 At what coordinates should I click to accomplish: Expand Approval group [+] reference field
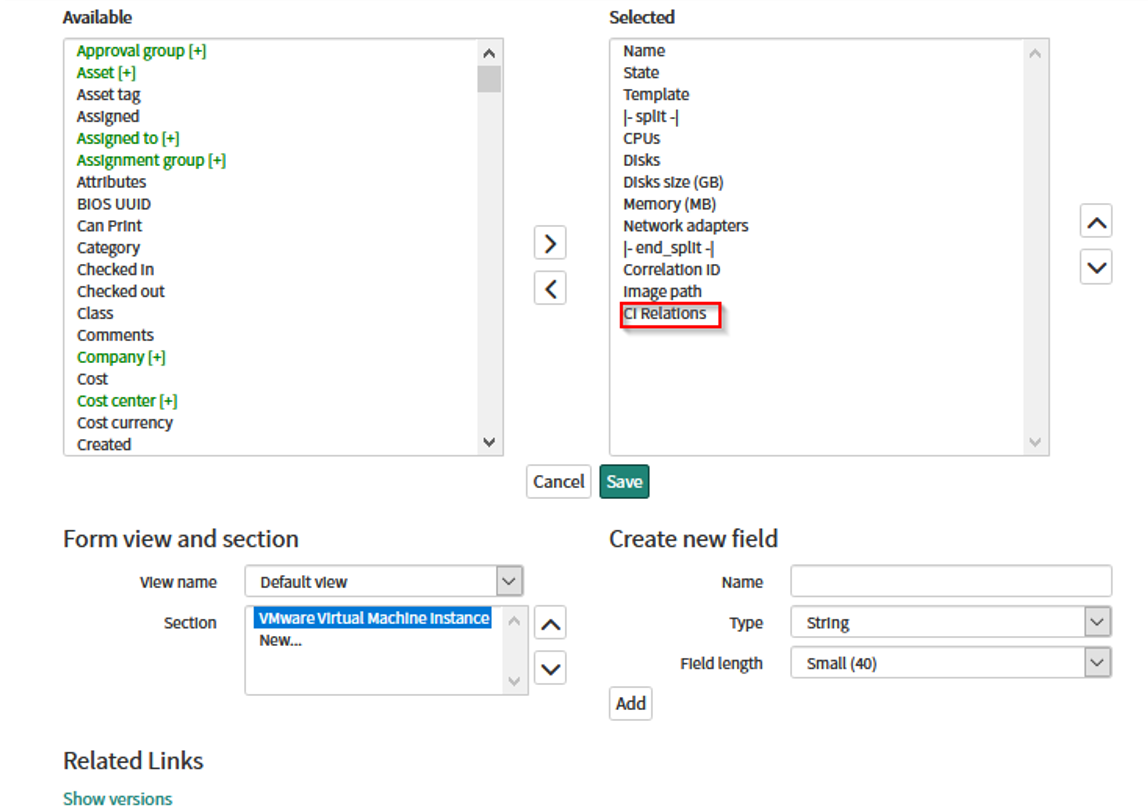pyautogui.click(x=141, y=51)
